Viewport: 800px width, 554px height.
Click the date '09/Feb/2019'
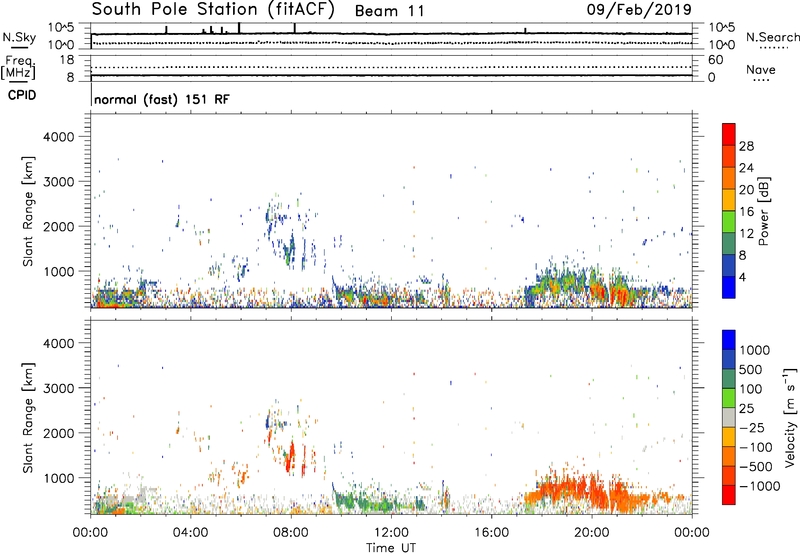[x=639, y=9]
